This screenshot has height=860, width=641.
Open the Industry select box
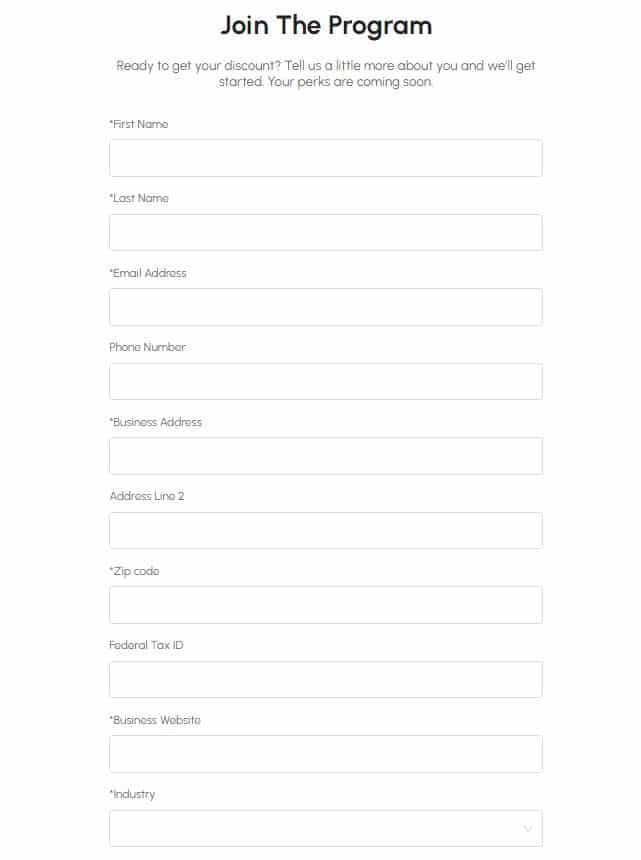pyautogui.click(x=326, y=828)
